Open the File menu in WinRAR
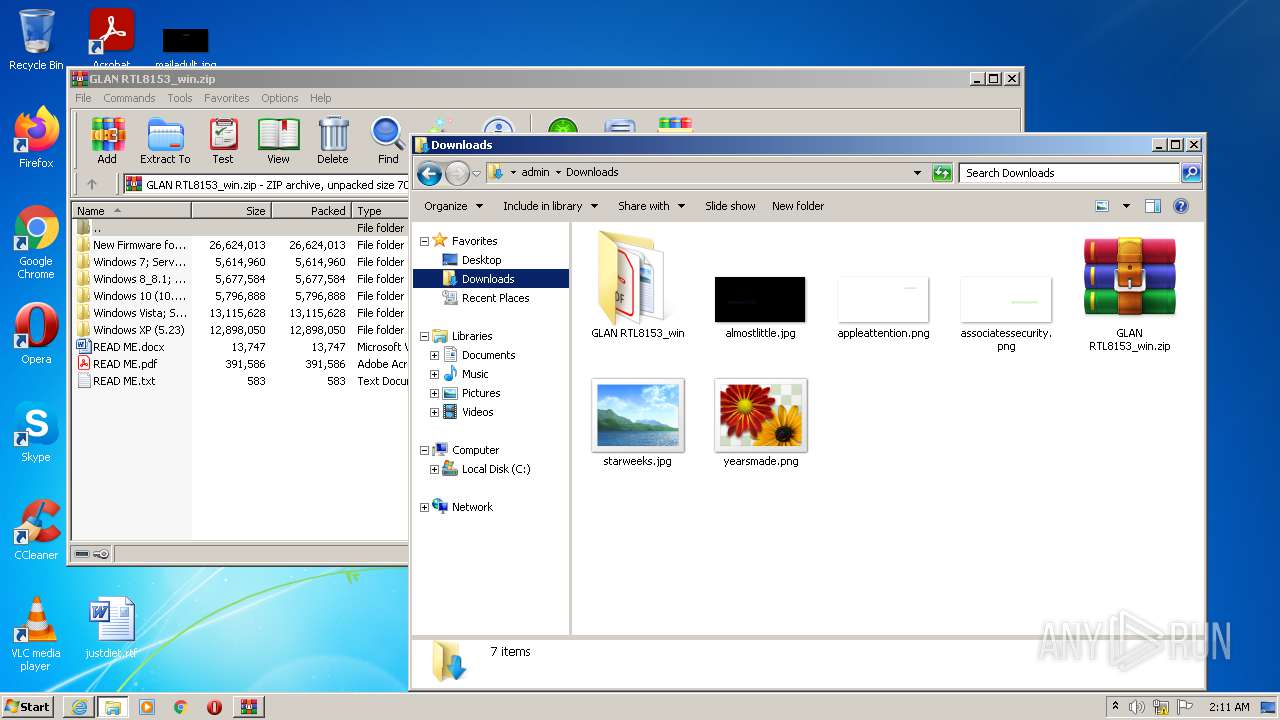Viewport: 1280px width, 720px height. 83,98
